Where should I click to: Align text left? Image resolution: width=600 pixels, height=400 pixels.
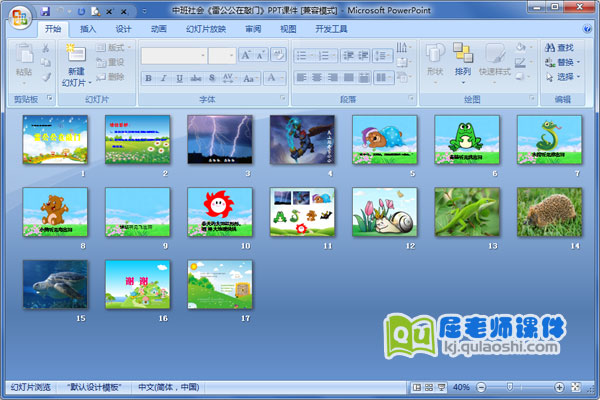coord(302,78)
